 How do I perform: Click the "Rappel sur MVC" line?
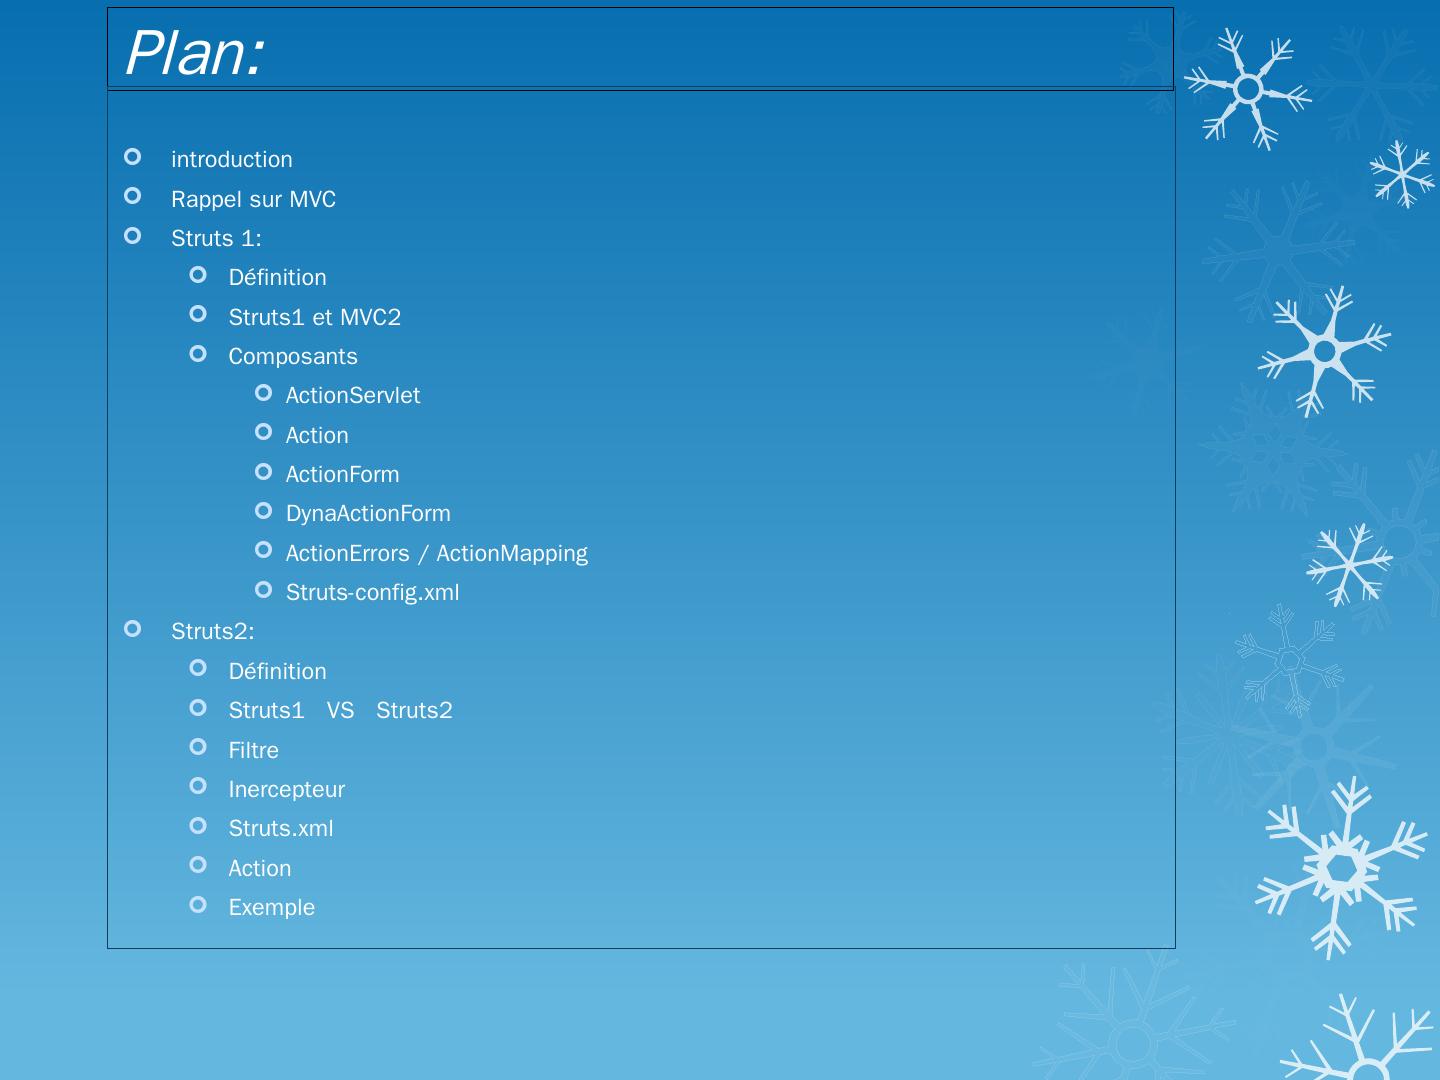click(x=253, y=199)
